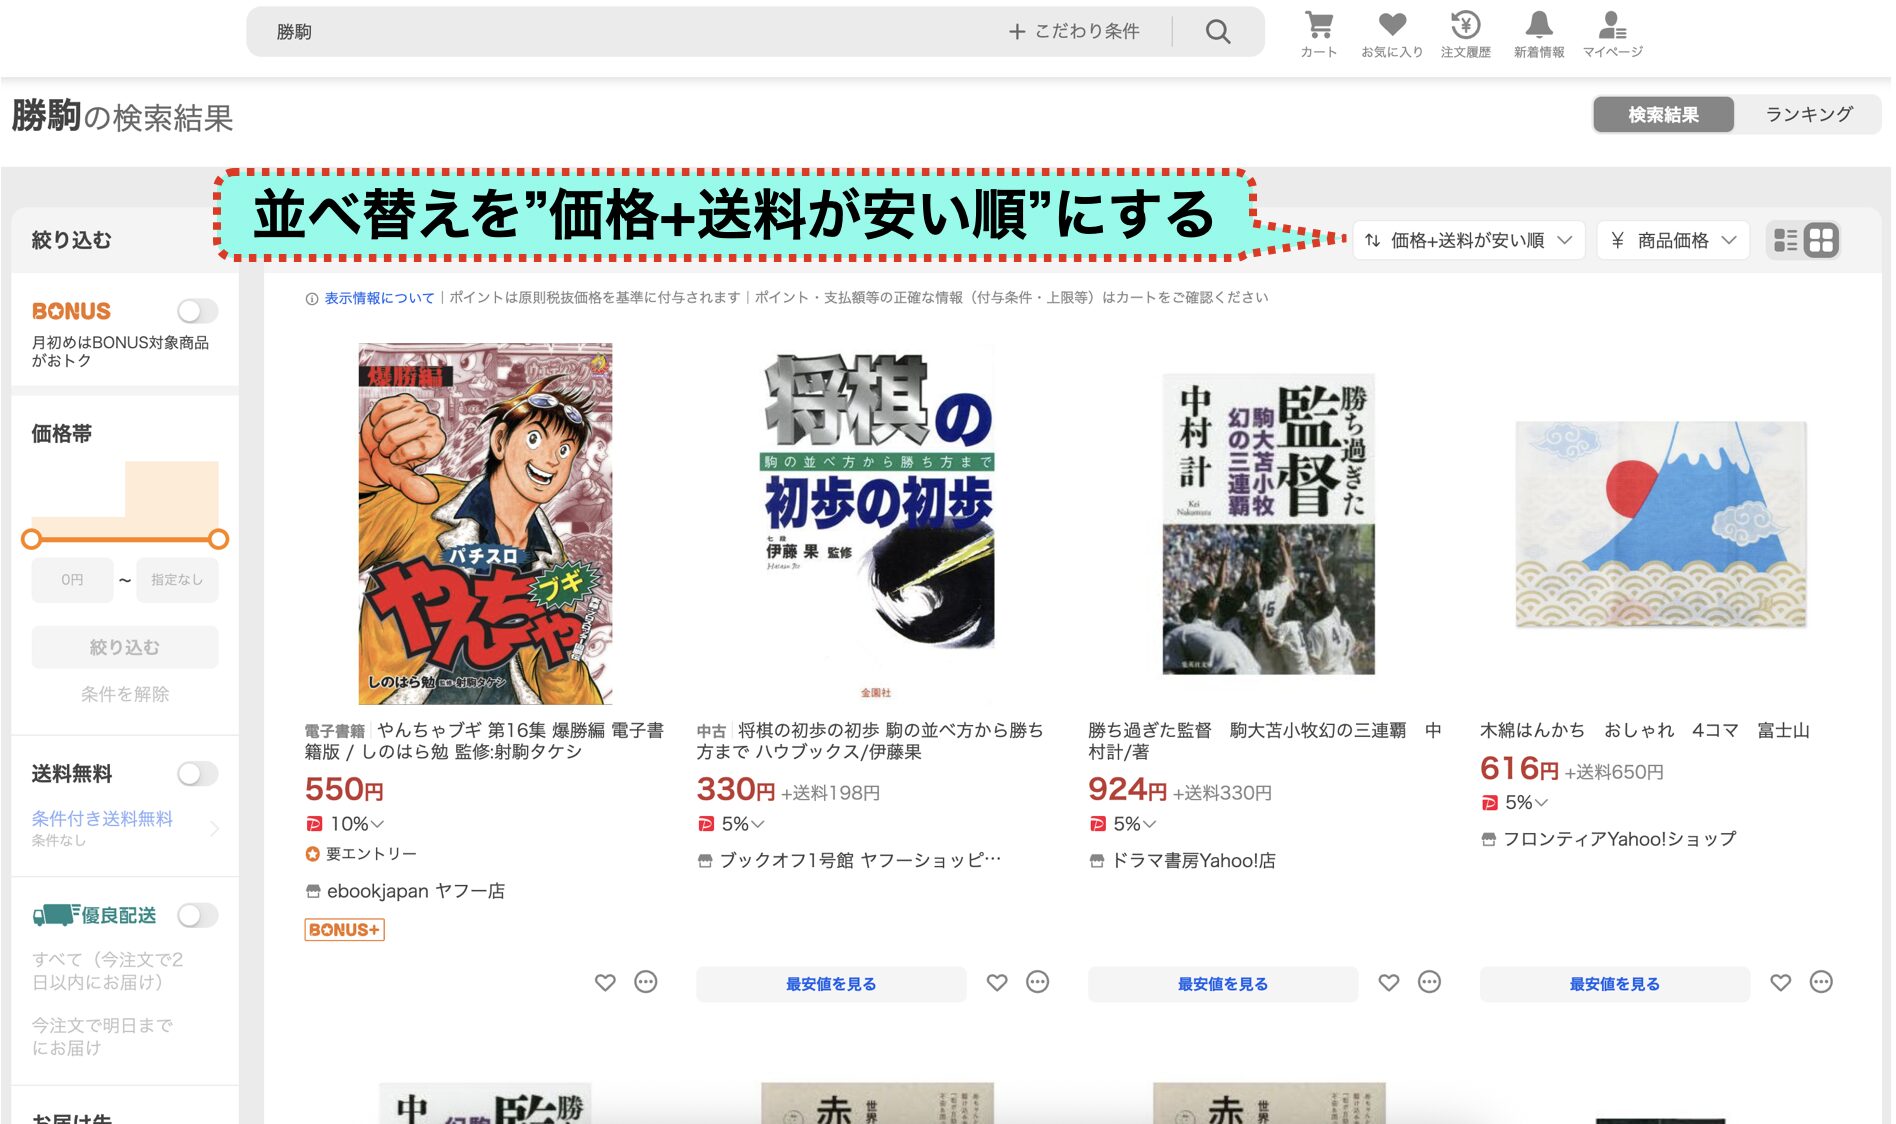
Task: Open new arrivals (新着情報) bell icon
Action: coord(1538,34)
